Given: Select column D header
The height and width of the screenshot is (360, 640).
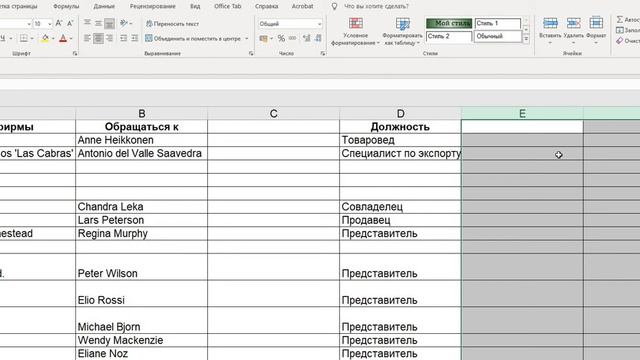Looking at the screenshot, I should pyautogui.click(x=400, y=113).
